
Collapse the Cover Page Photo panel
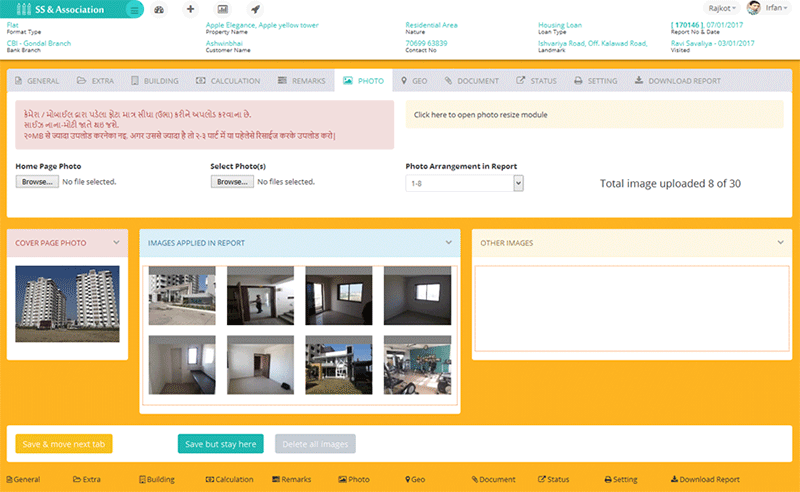[117, 242]
